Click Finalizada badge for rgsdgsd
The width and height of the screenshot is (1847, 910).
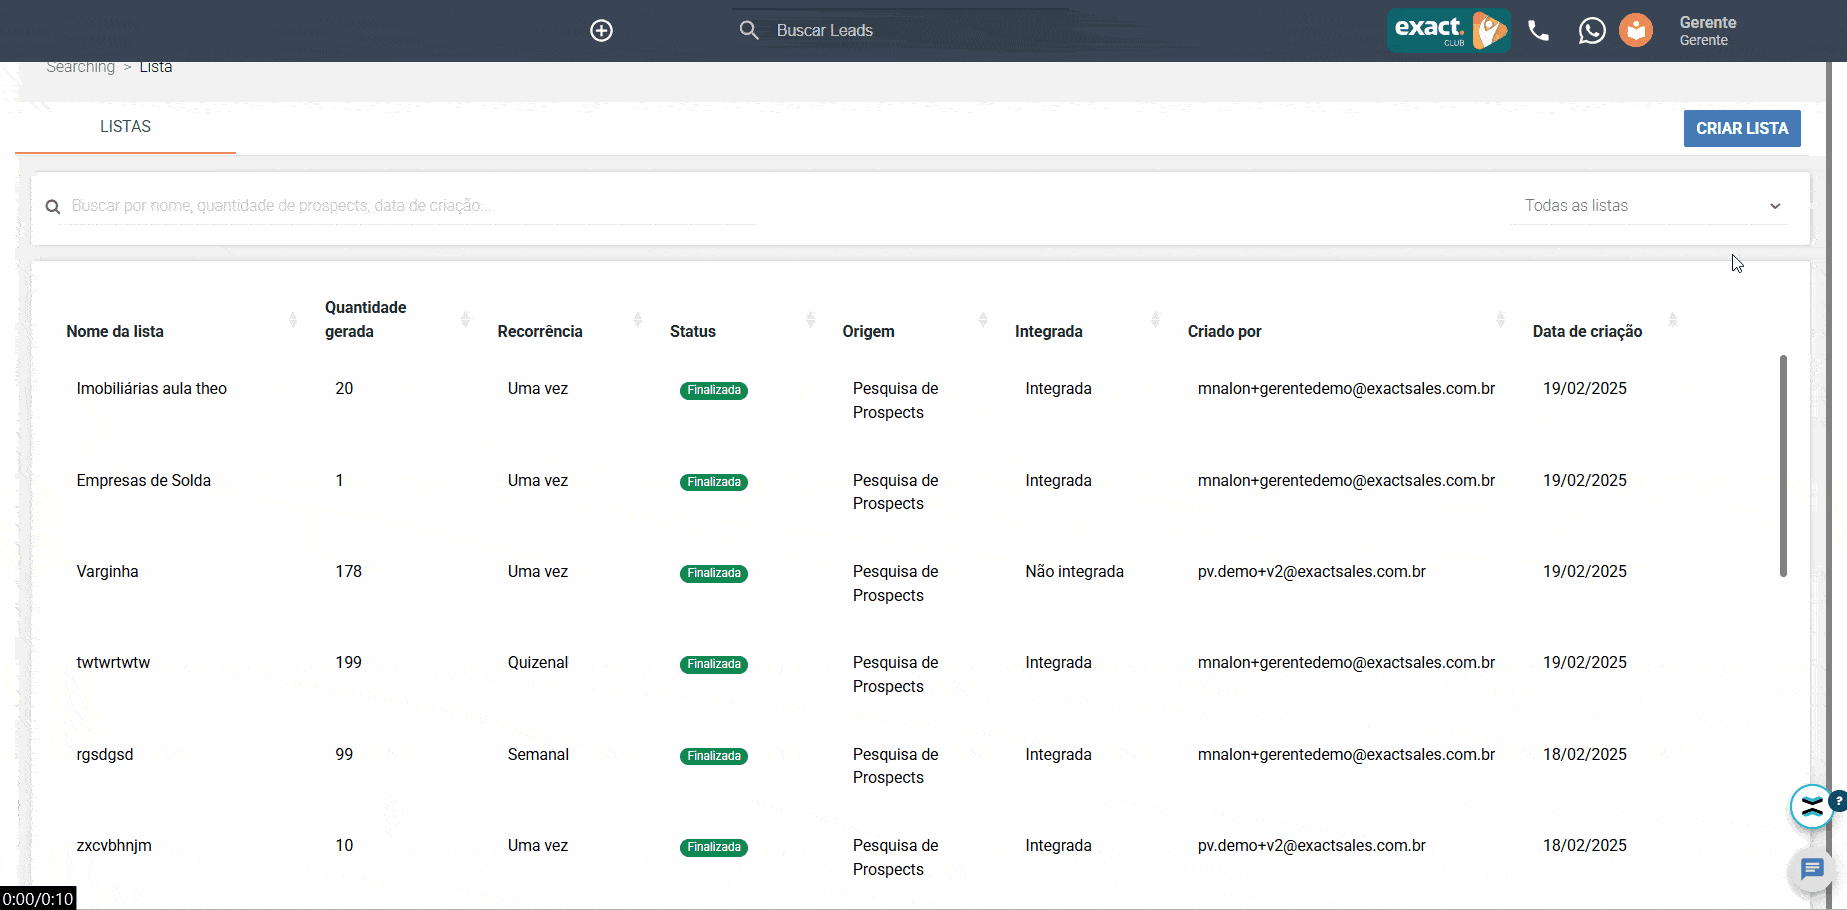point(714,756)
